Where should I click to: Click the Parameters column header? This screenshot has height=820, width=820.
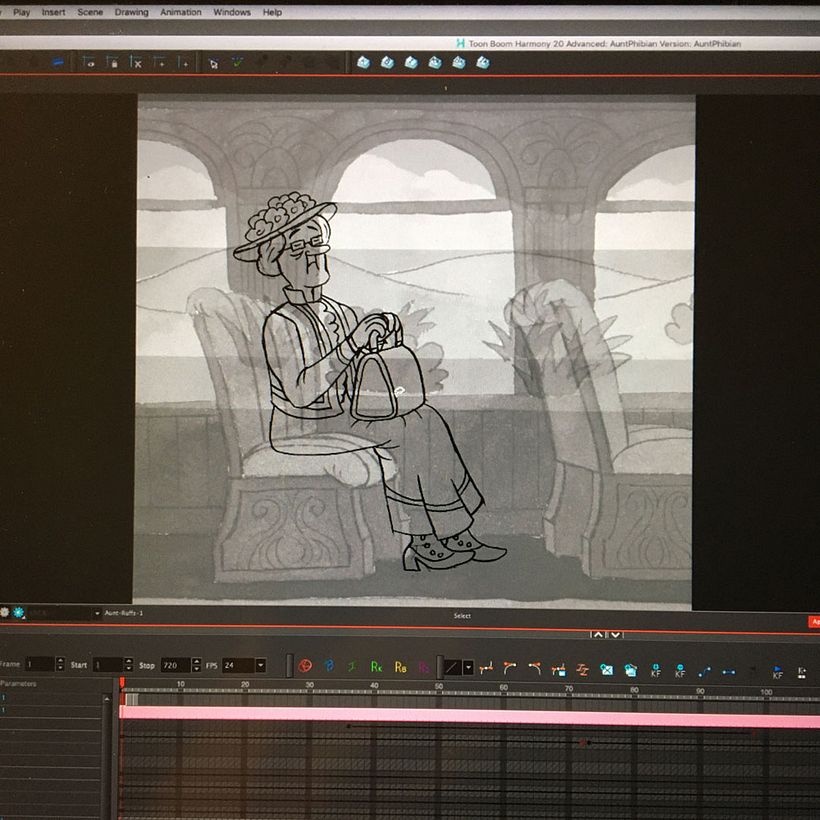coord(18,684)
